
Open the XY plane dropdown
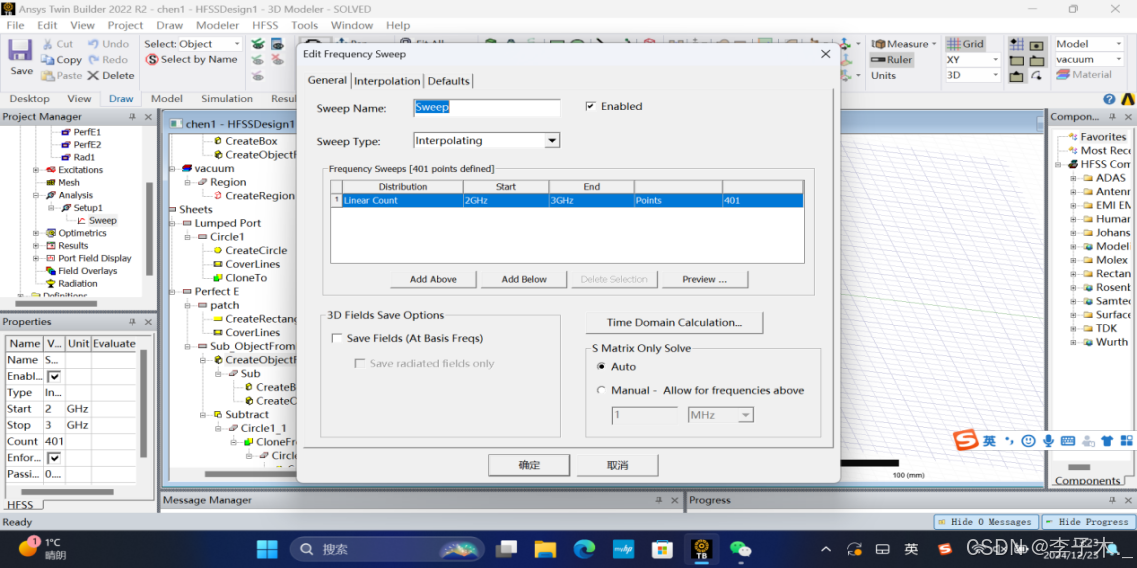pyautogui.click(x=995, y=59)
